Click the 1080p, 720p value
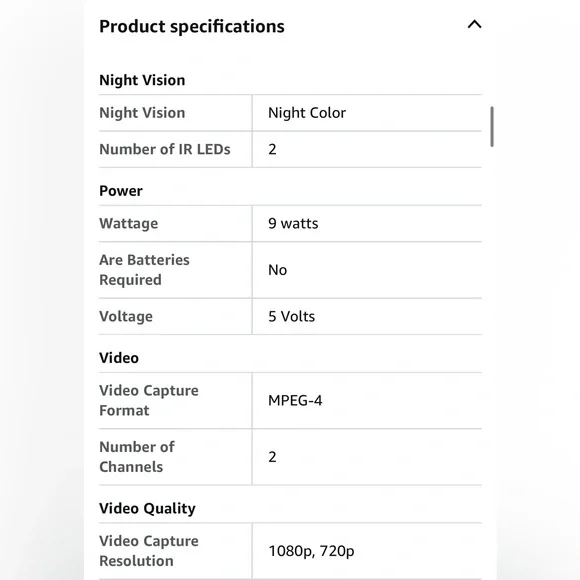580x580 pixels. (x=311, y=551)
